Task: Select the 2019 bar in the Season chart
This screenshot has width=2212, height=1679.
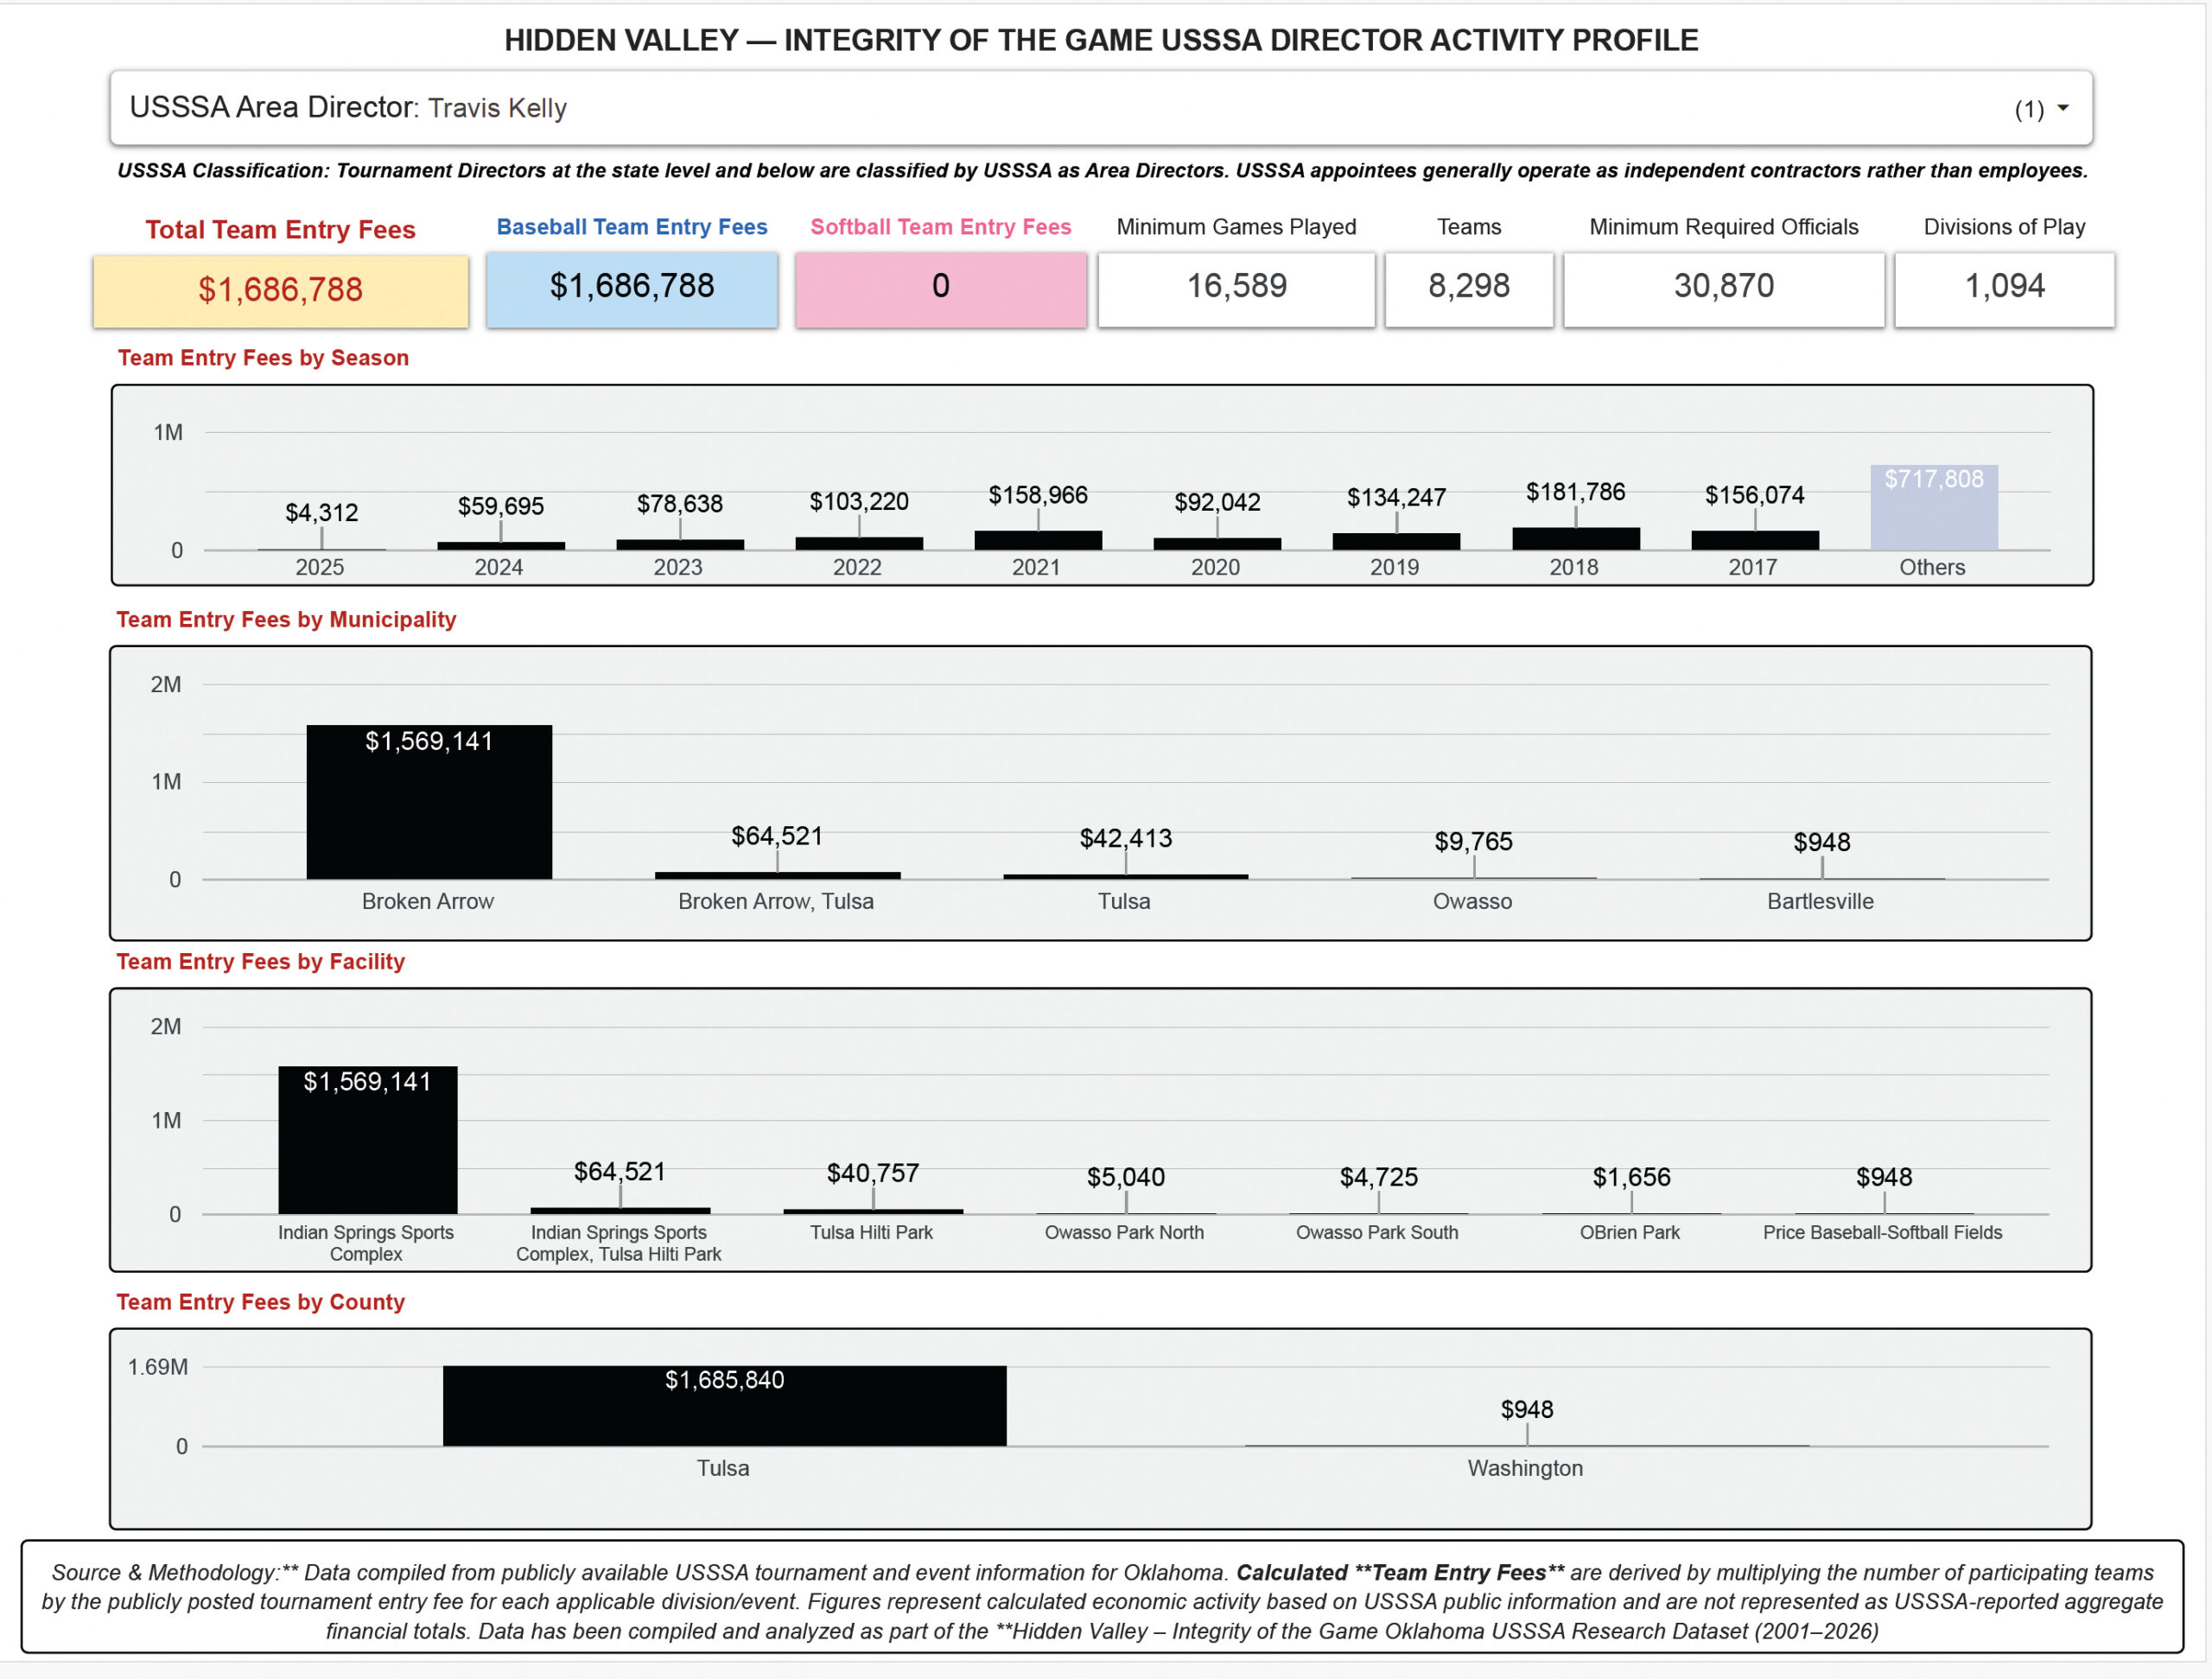Action: [1396, 541]
